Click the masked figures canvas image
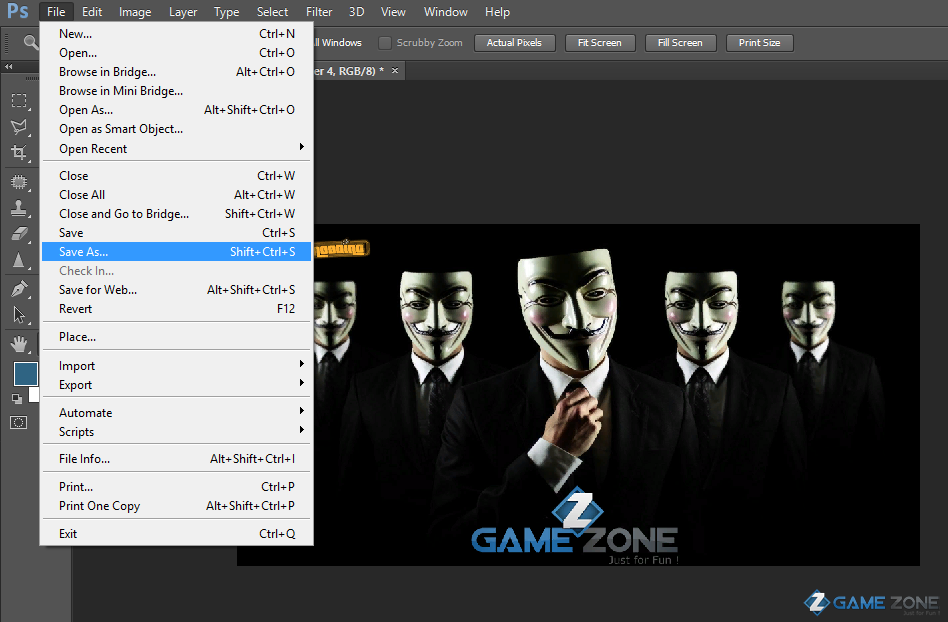This screenshot has height=622, width=948. [615, 395]
